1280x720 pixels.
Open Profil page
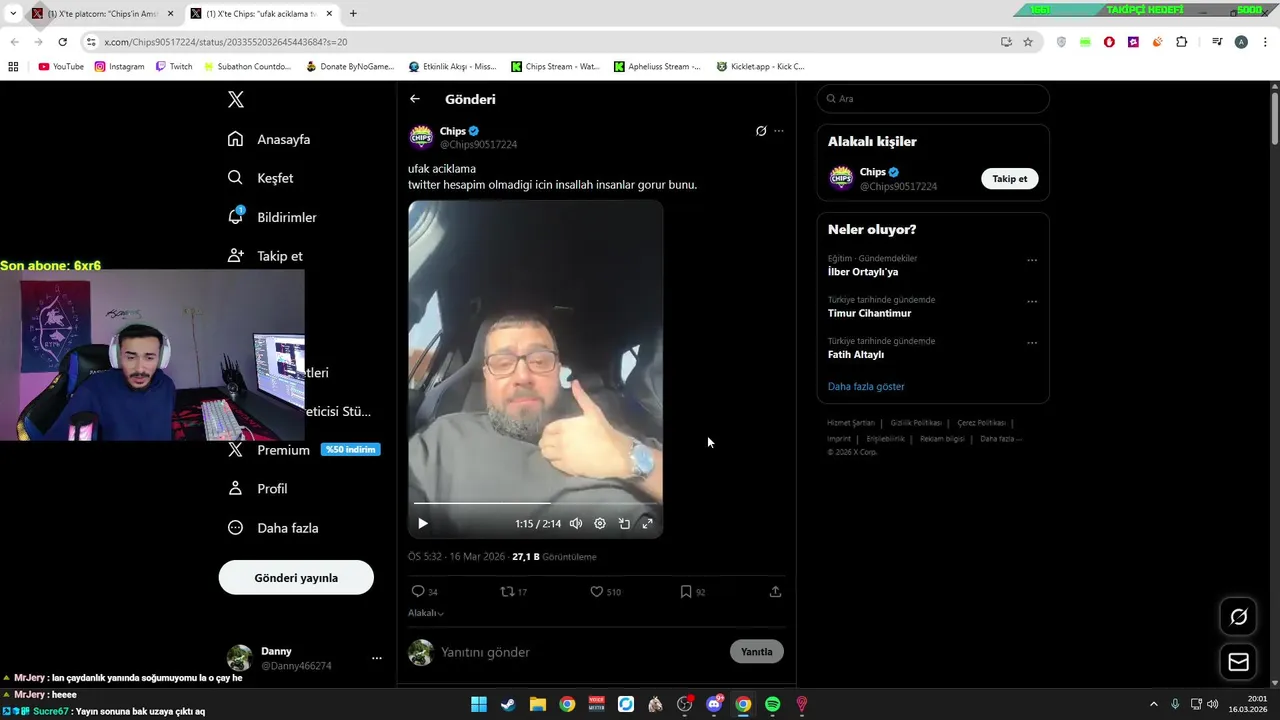point(258,489)
